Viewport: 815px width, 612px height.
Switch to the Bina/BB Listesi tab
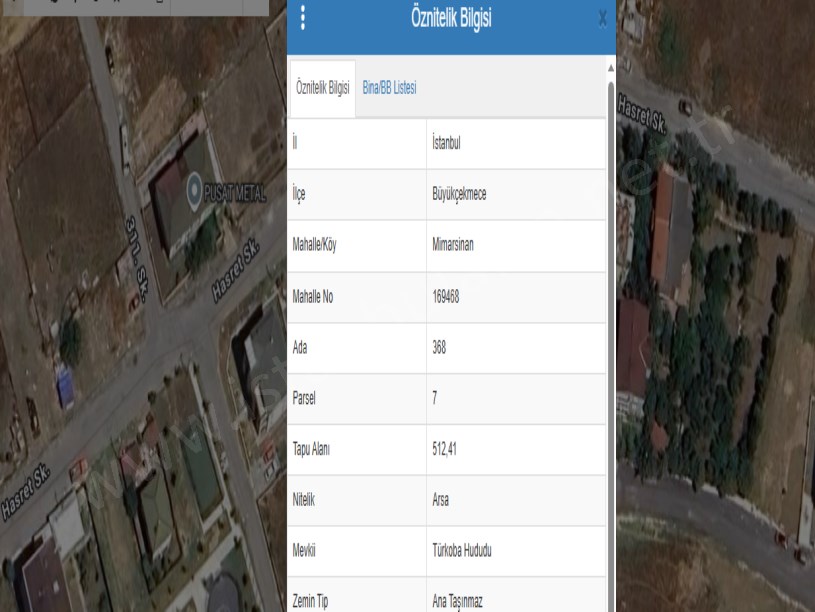point(389,88)
